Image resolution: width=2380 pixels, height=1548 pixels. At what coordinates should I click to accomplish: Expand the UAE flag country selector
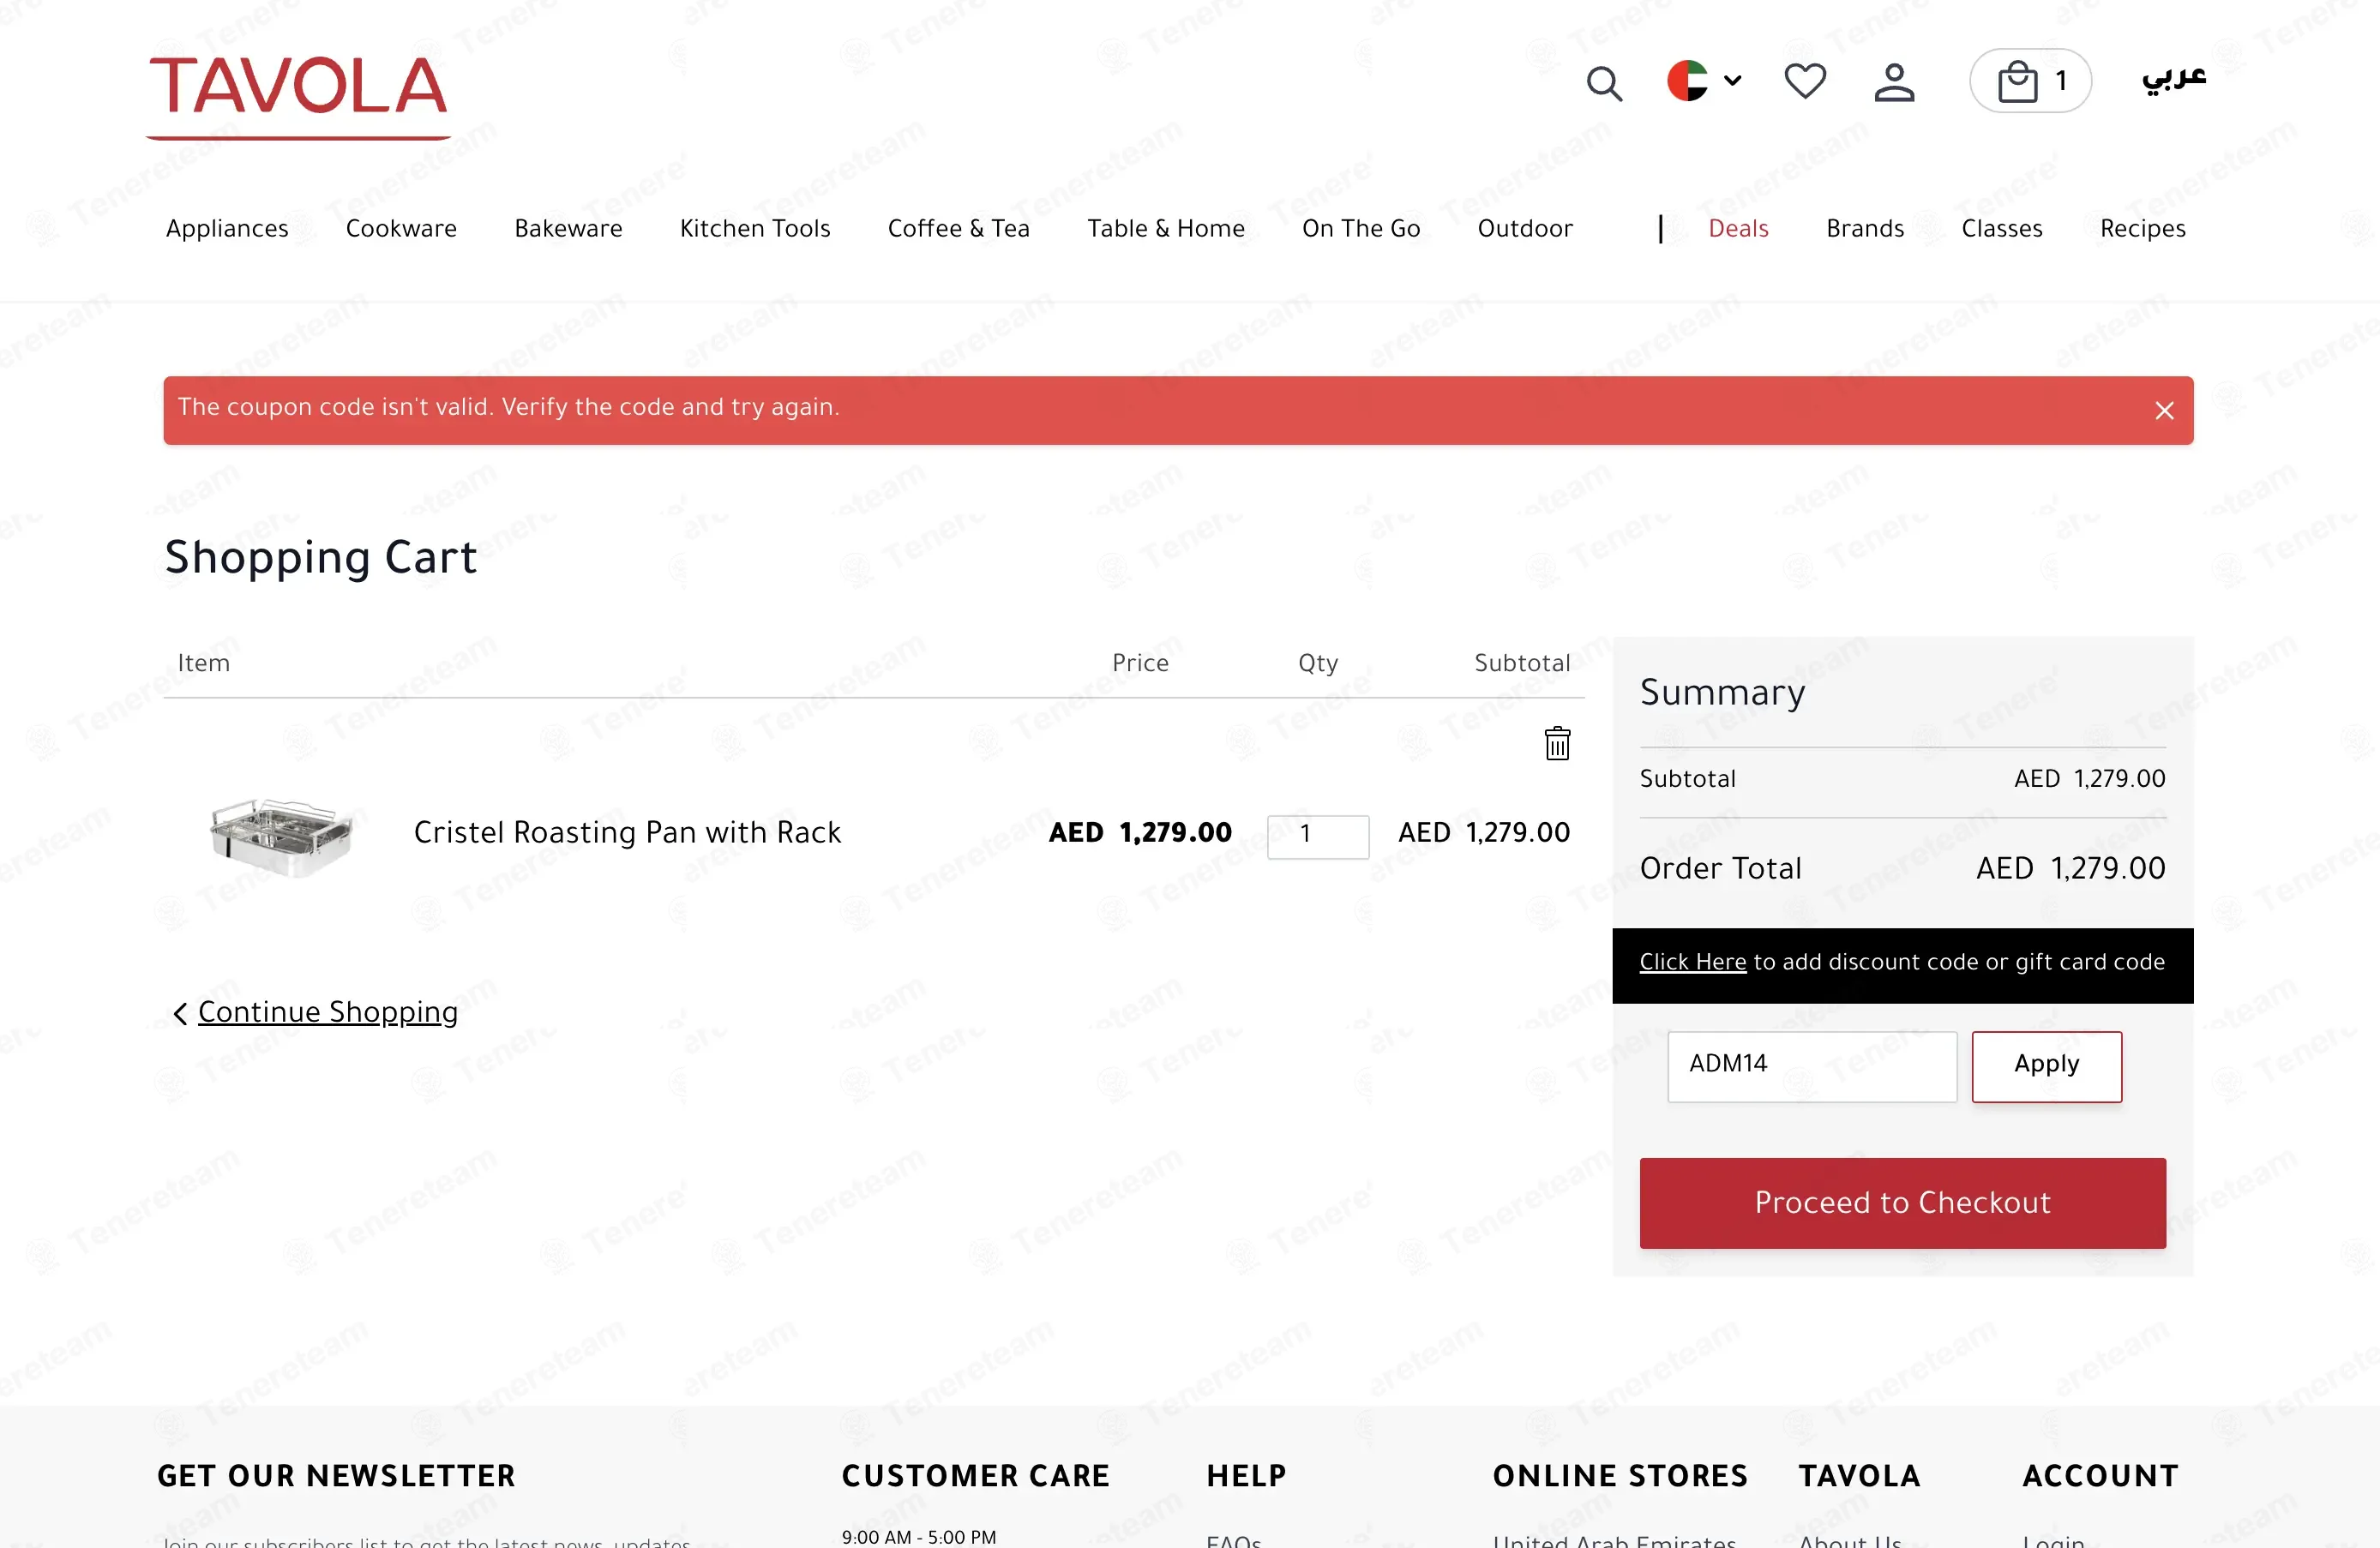1704,81
